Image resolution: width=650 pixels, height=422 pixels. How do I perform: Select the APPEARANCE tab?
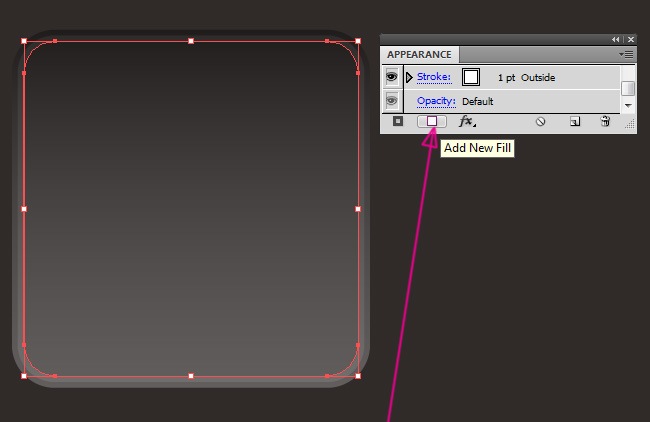click(420, 54)
